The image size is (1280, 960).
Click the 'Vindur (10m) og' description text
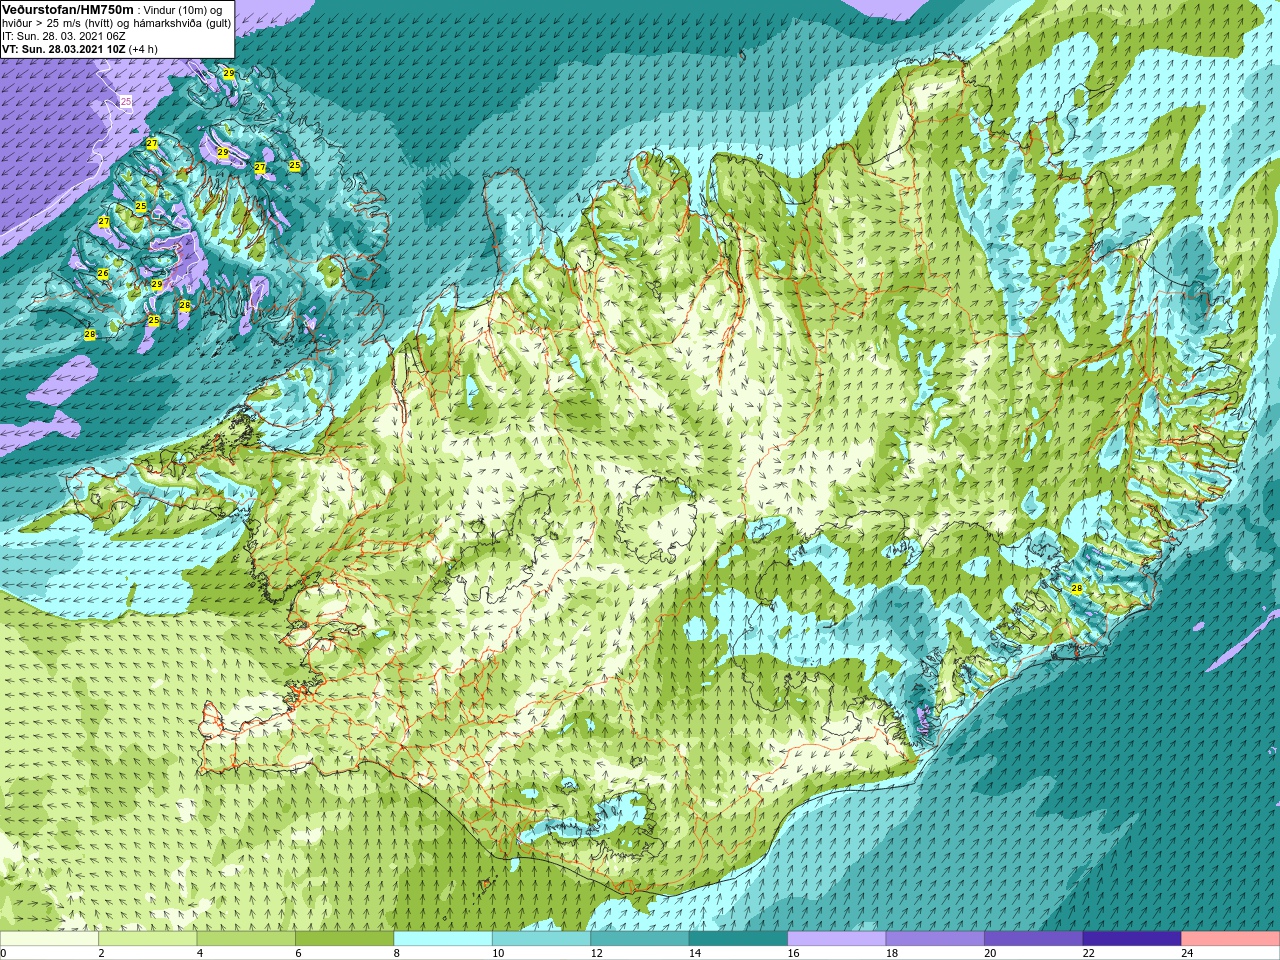click(x=183, y=9)
